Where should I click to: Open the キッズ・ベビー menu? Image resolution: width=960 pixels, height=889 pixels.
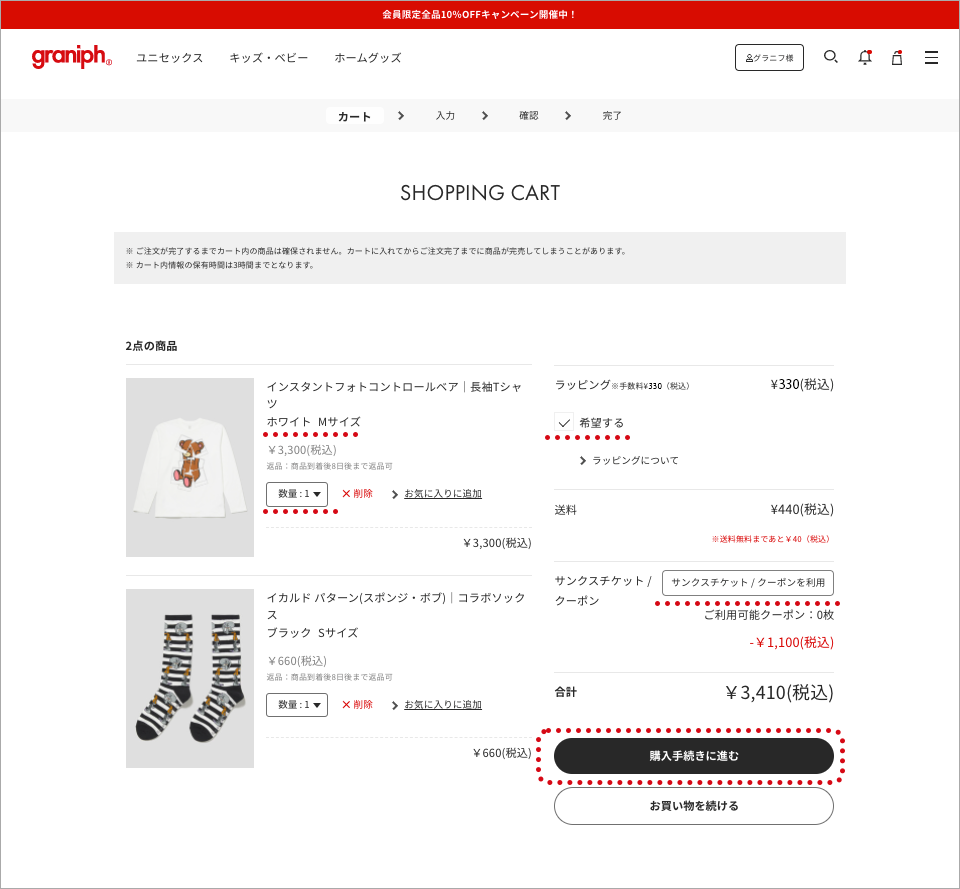(268, 58)
